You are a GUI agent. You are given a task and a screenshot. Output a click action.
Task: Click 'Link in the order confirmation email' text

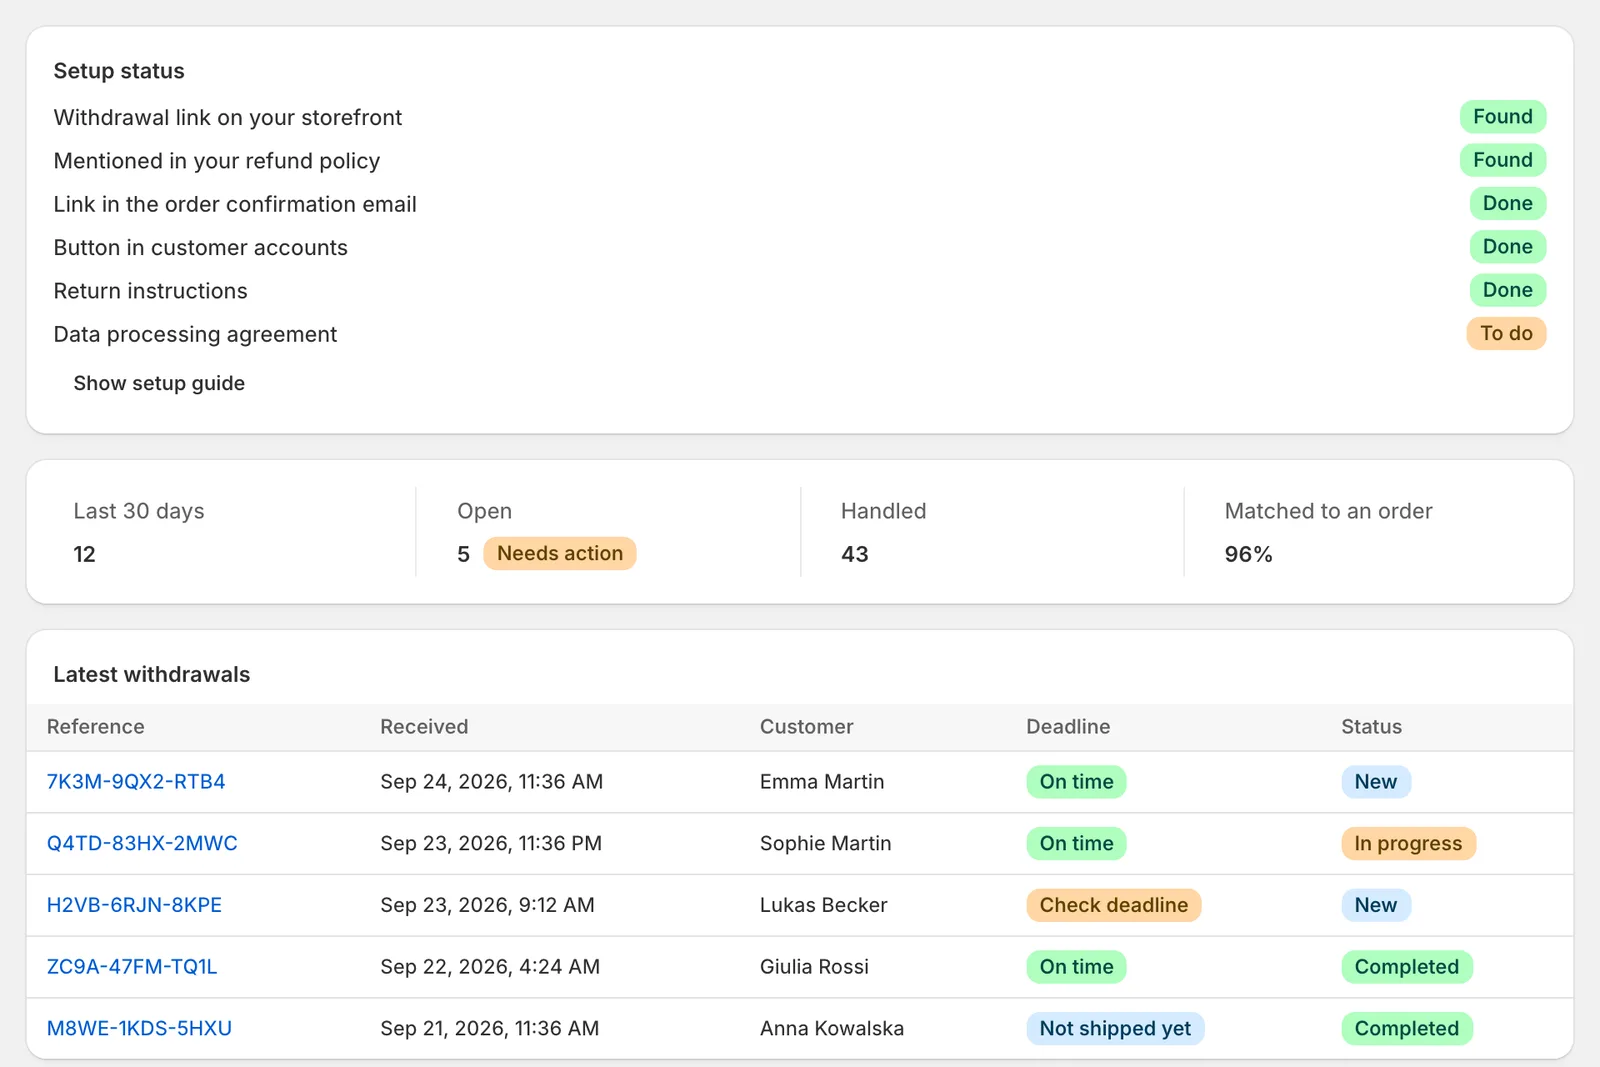[x=235, y=204]
